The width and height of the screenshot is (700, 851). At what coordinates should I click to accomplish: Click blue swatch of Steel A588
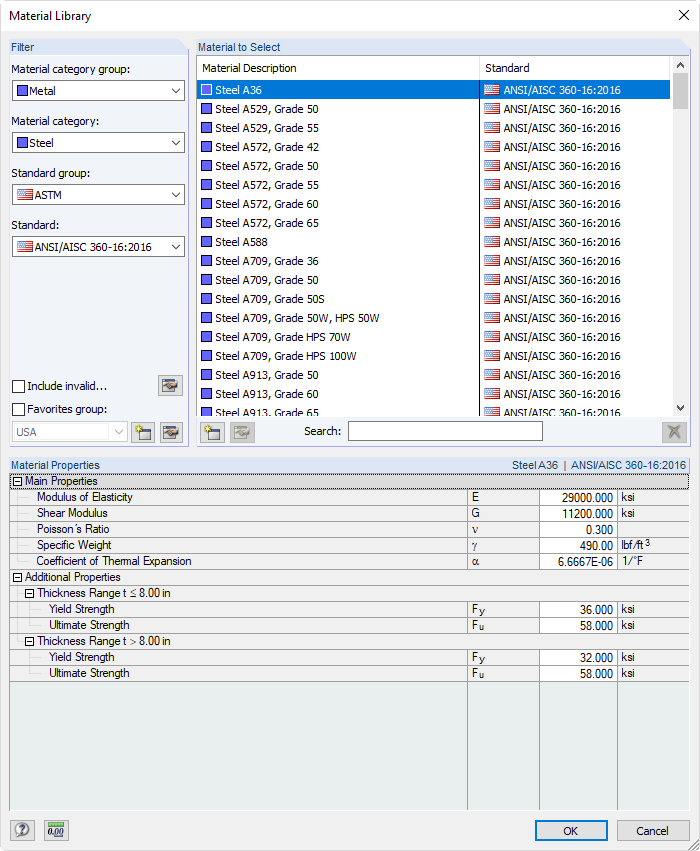point(207,242)
